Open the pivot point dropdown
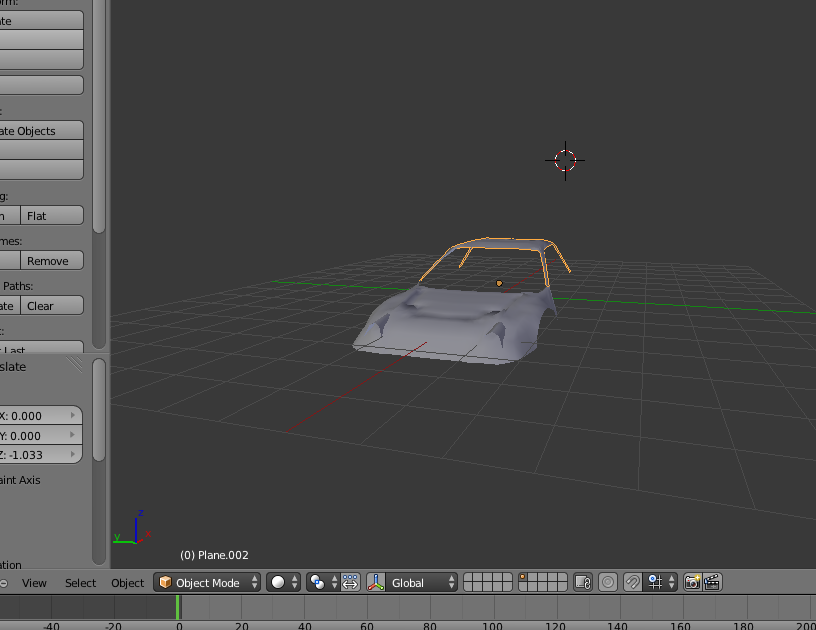This screenshot has height=630, width=816. [323, 582]
